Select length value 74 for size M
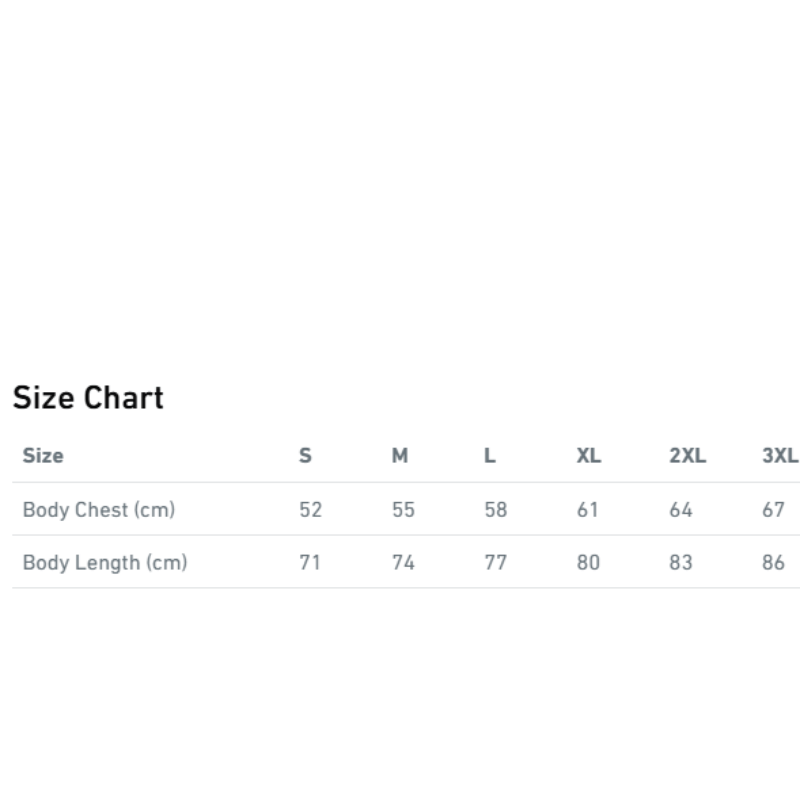 click(x=403, y=562)
